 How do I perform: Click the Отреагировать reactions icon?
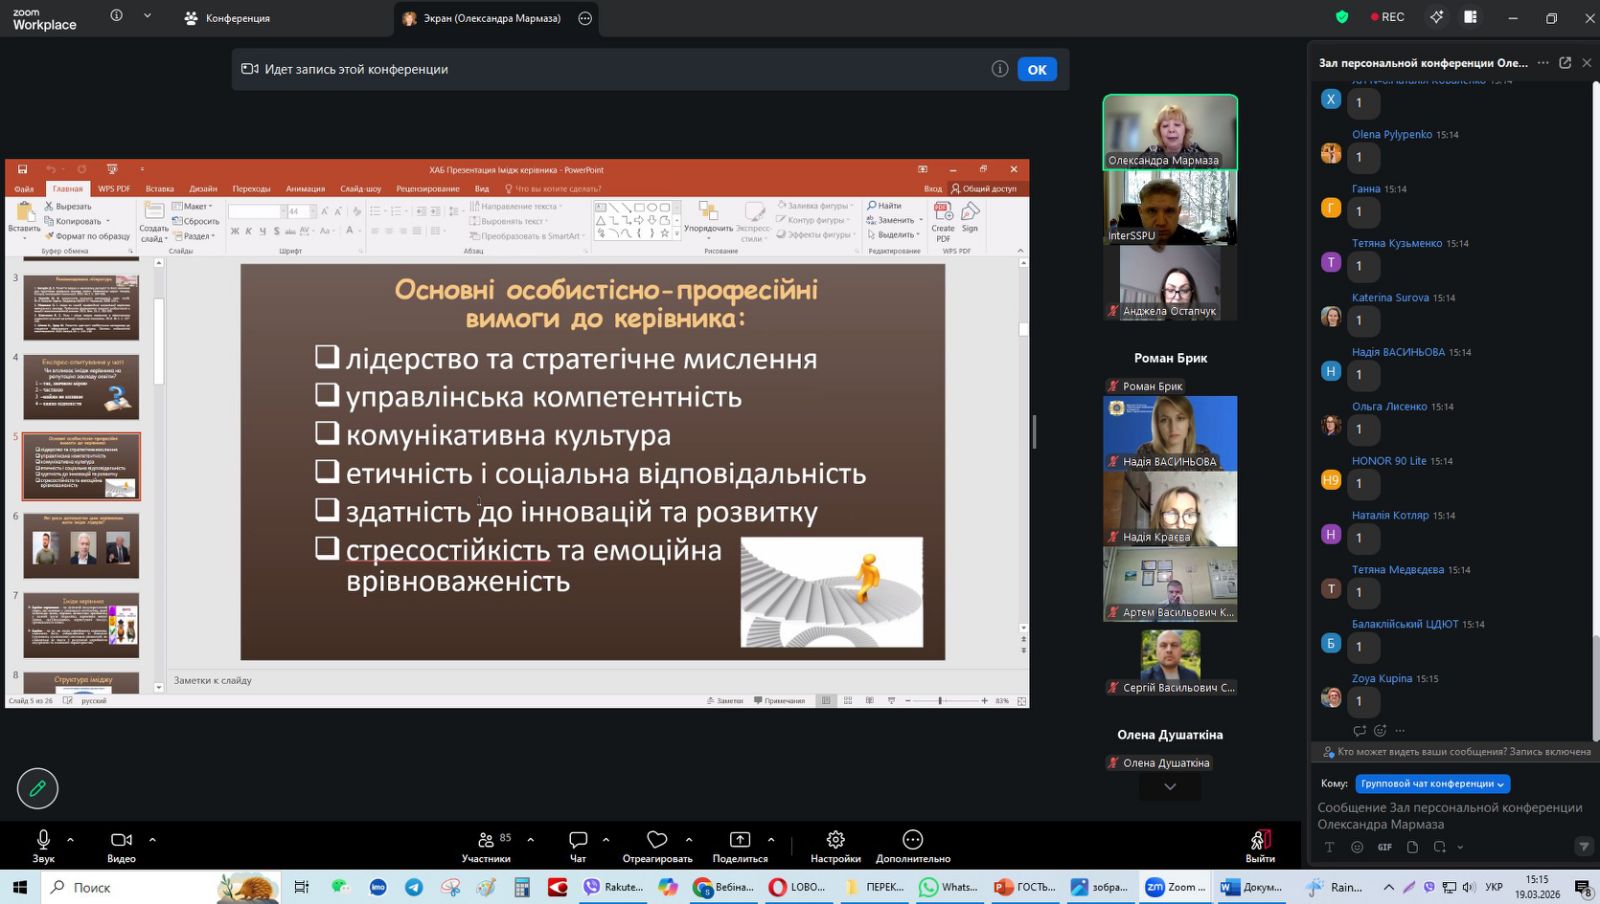(x=656, y=840)
